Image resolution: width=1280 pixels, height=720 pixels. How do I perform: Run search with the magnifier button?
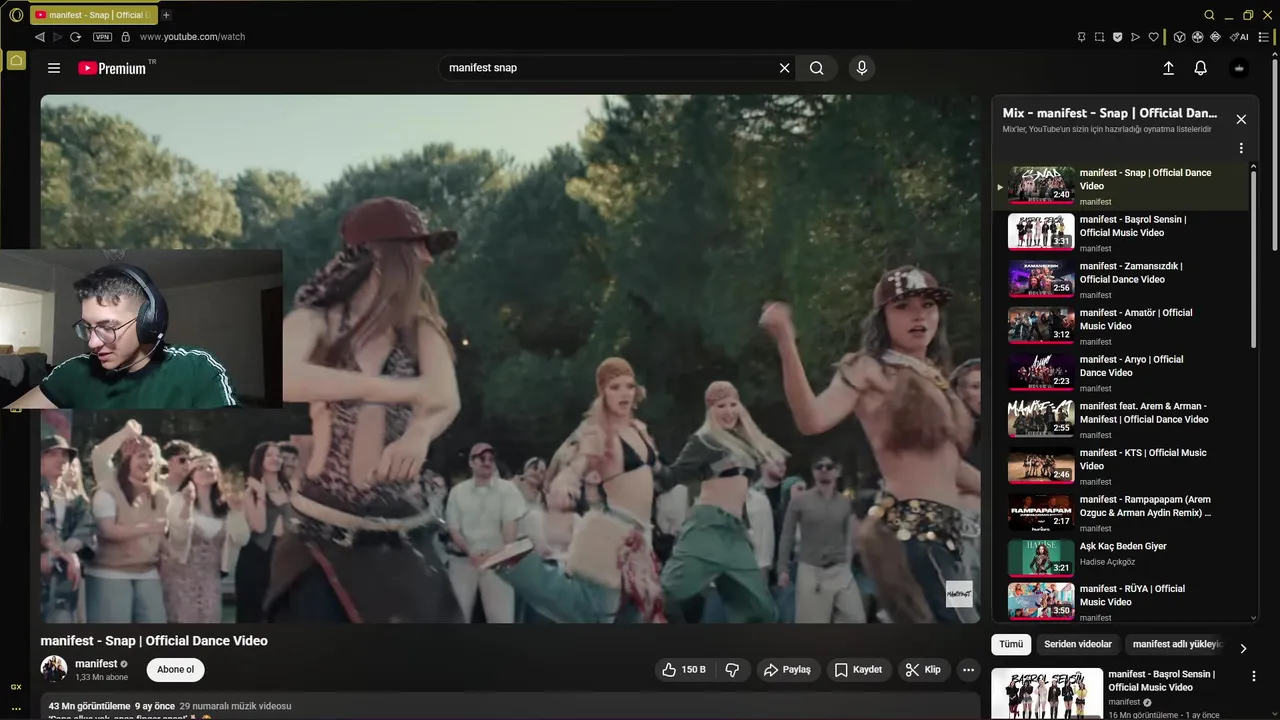tap(817, 68)
